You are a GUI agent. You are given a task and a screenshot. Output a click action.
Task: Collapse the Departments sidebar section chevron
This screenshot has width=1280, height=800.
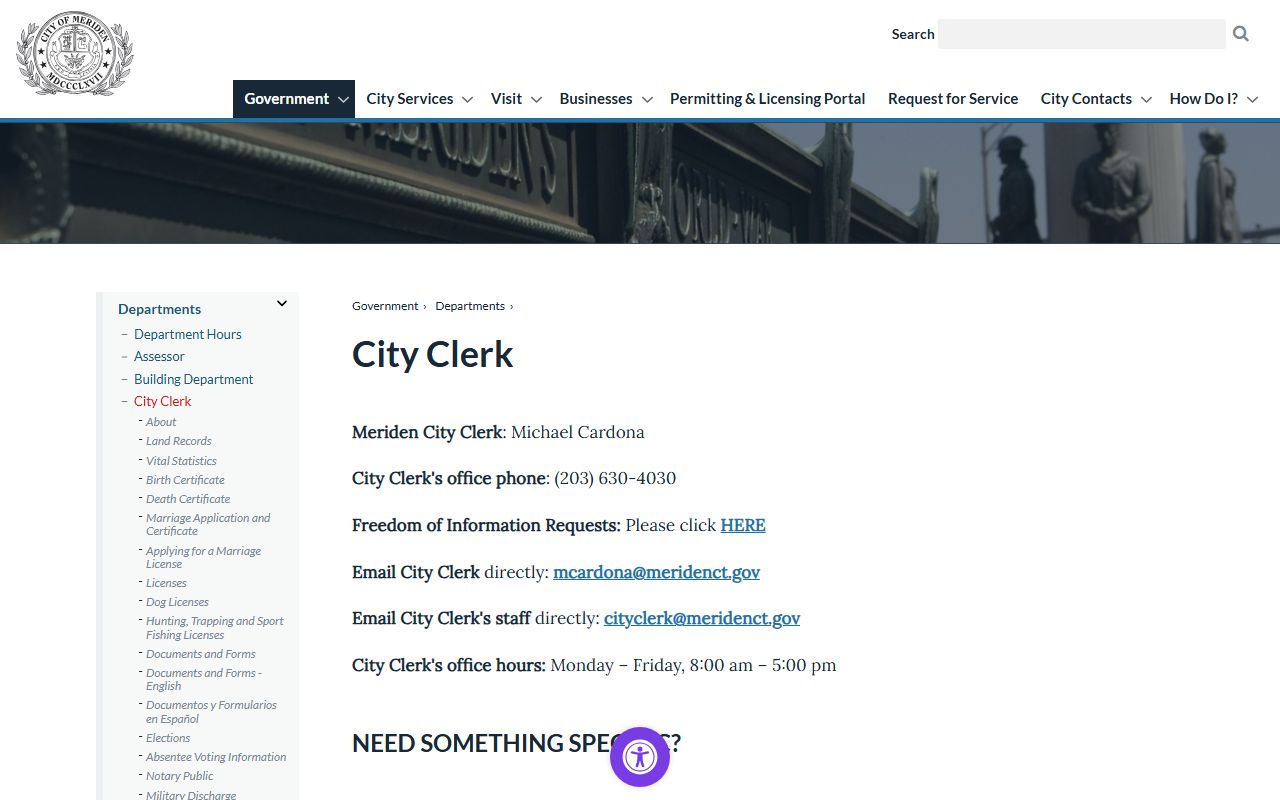coord(282,303)
